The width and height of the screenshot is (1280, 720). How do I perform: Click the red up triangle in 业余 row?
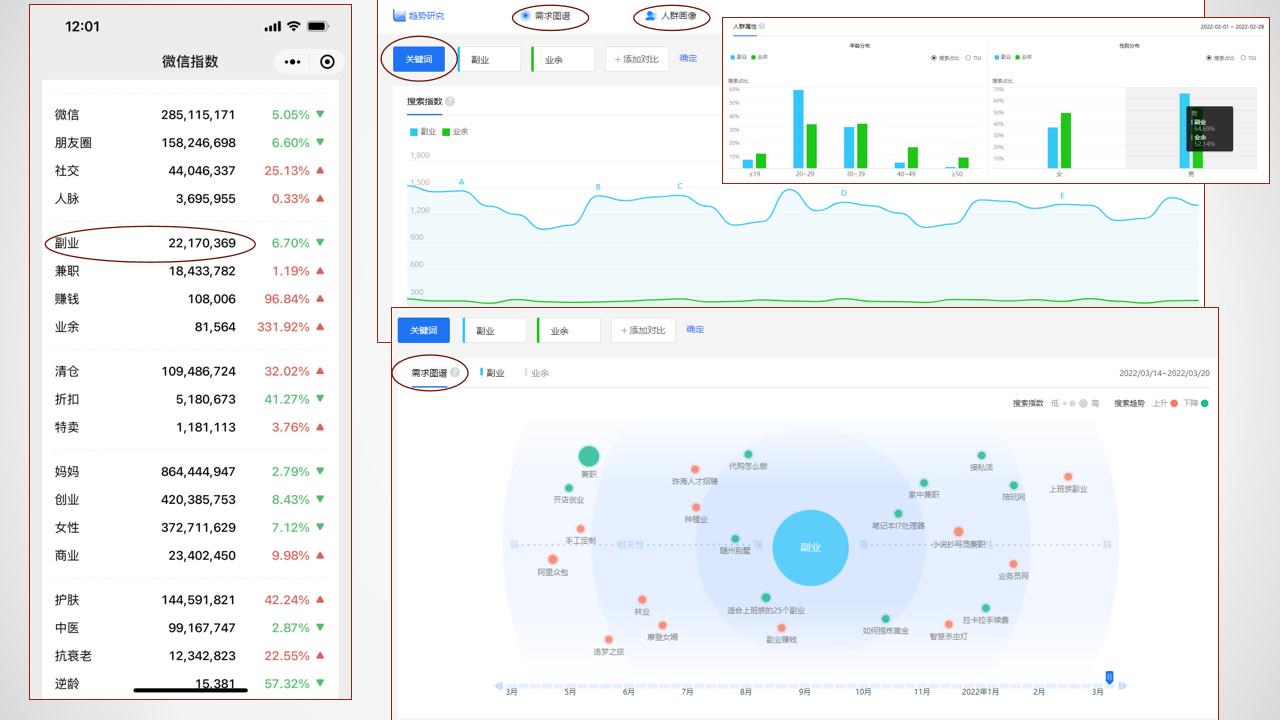(x=320, y=326)
